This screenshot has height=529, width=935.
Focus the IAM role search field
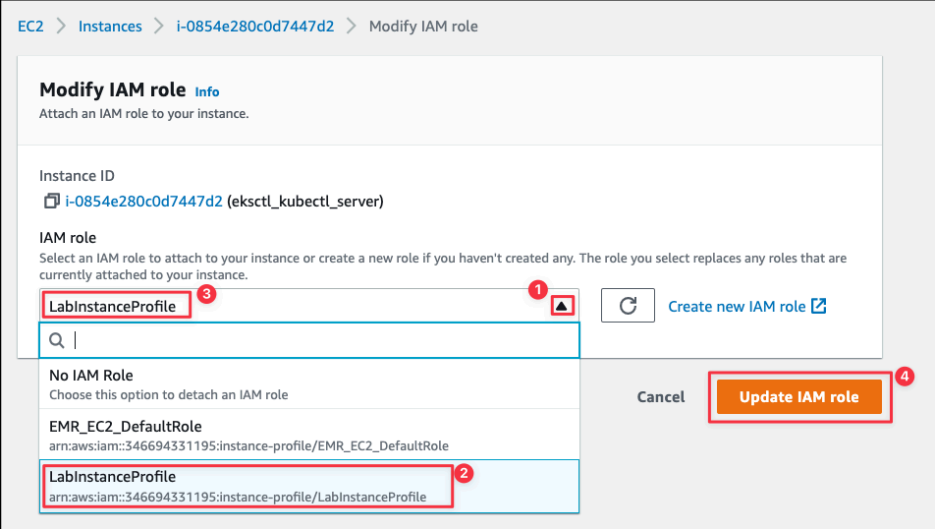309,341
